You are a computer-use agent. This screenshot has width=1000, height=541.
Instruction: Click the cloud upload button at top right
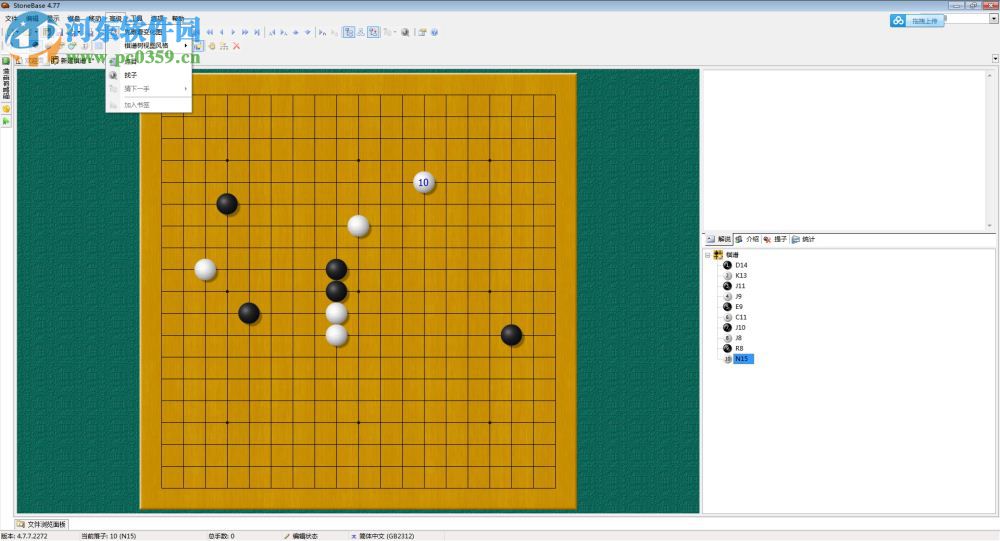click(x=916, y=21)
